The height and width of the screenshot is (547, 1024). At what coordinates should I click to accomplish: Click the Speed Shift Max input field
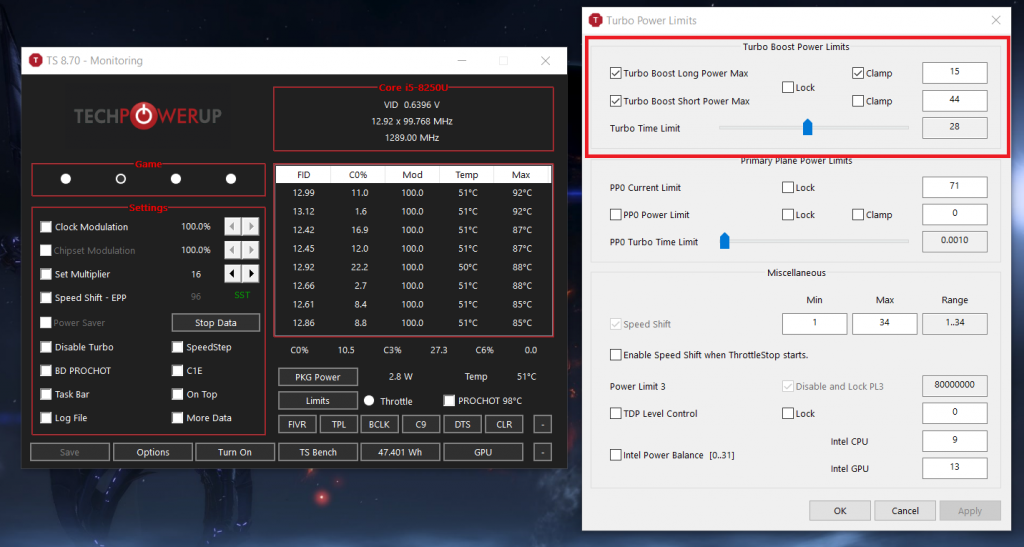tap(884, 324)
